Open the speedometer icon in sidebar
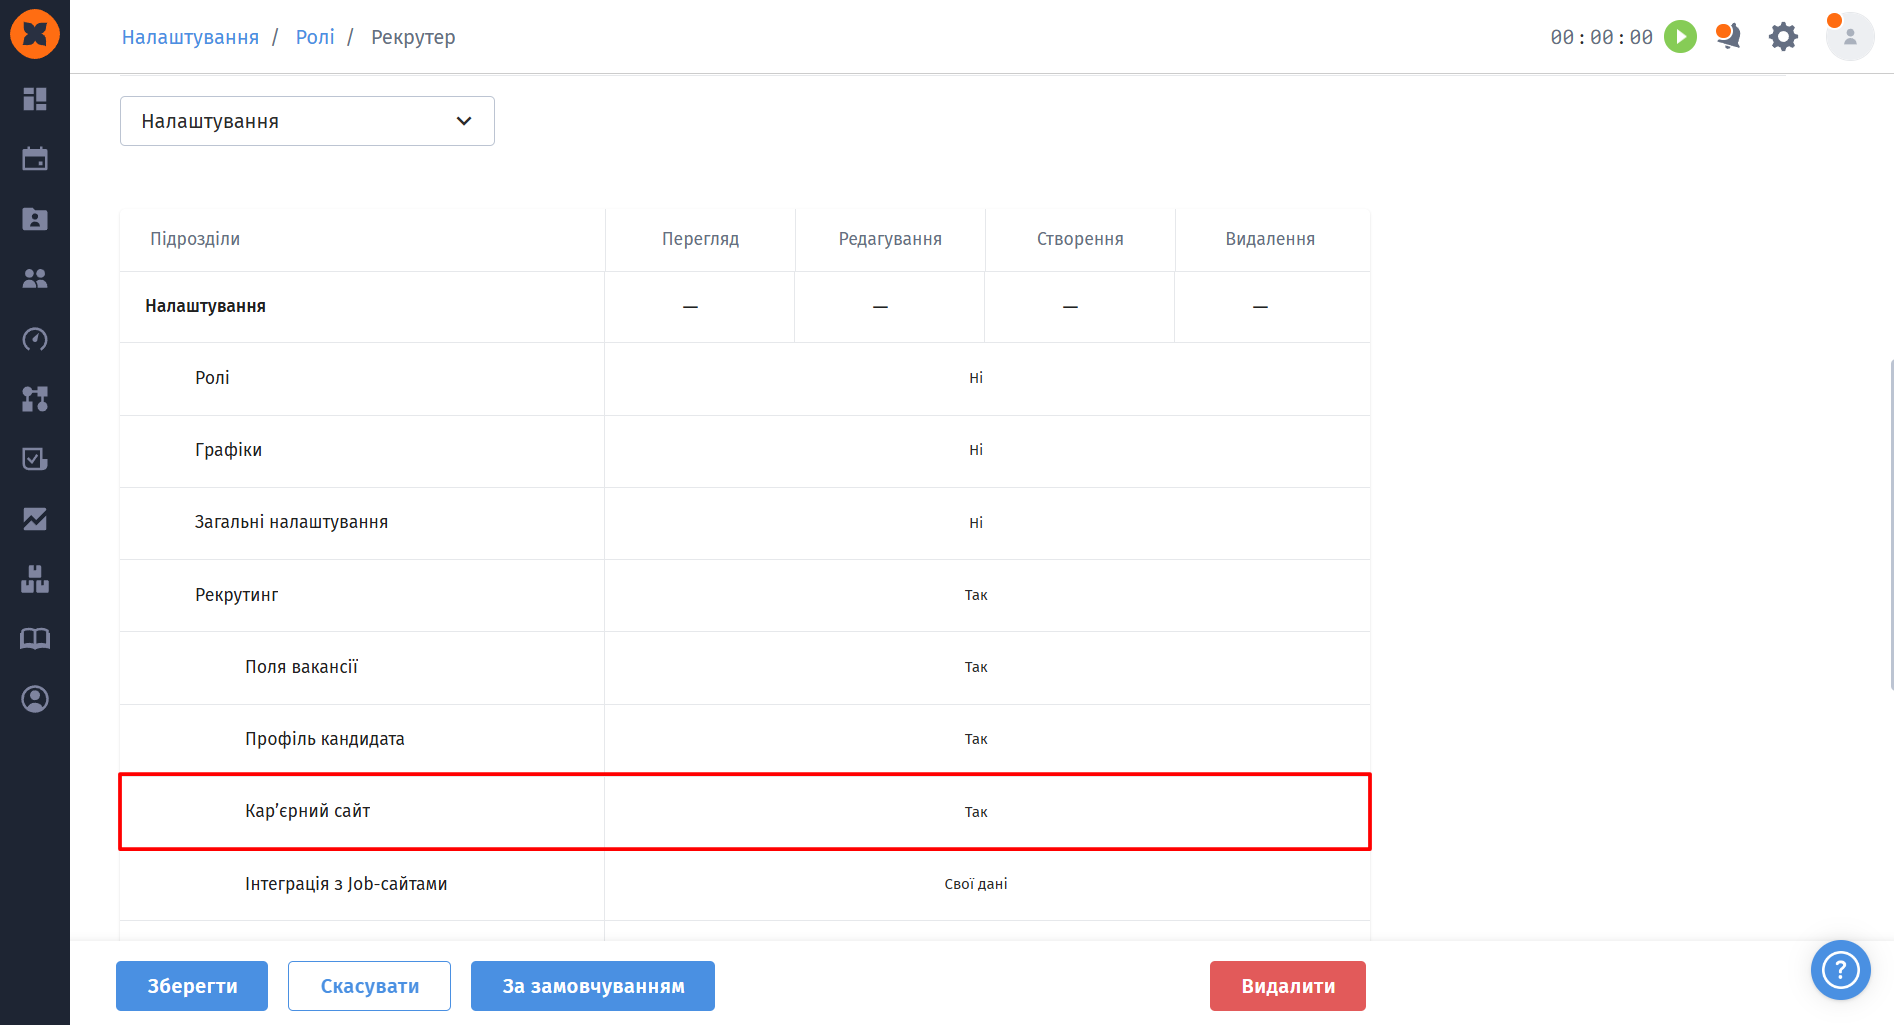1894x1025 pixels. [35, 339]
